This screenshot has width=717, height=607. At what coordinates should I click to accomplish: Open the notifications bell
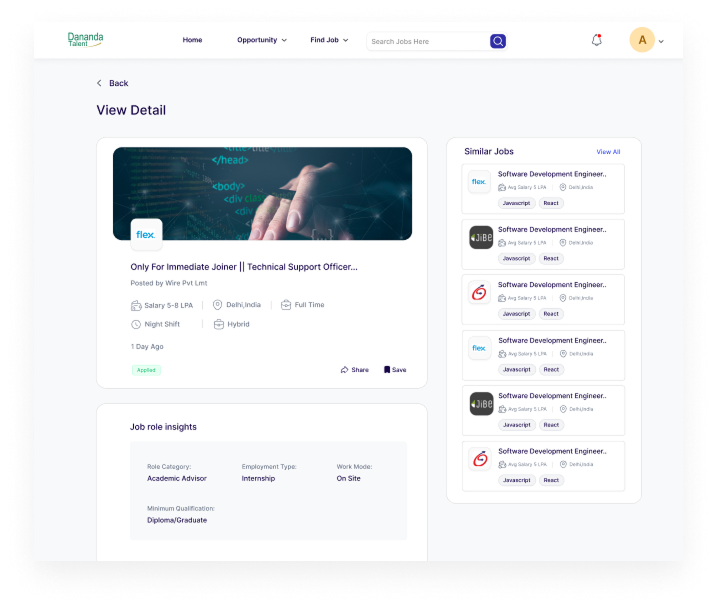[597, 40]
